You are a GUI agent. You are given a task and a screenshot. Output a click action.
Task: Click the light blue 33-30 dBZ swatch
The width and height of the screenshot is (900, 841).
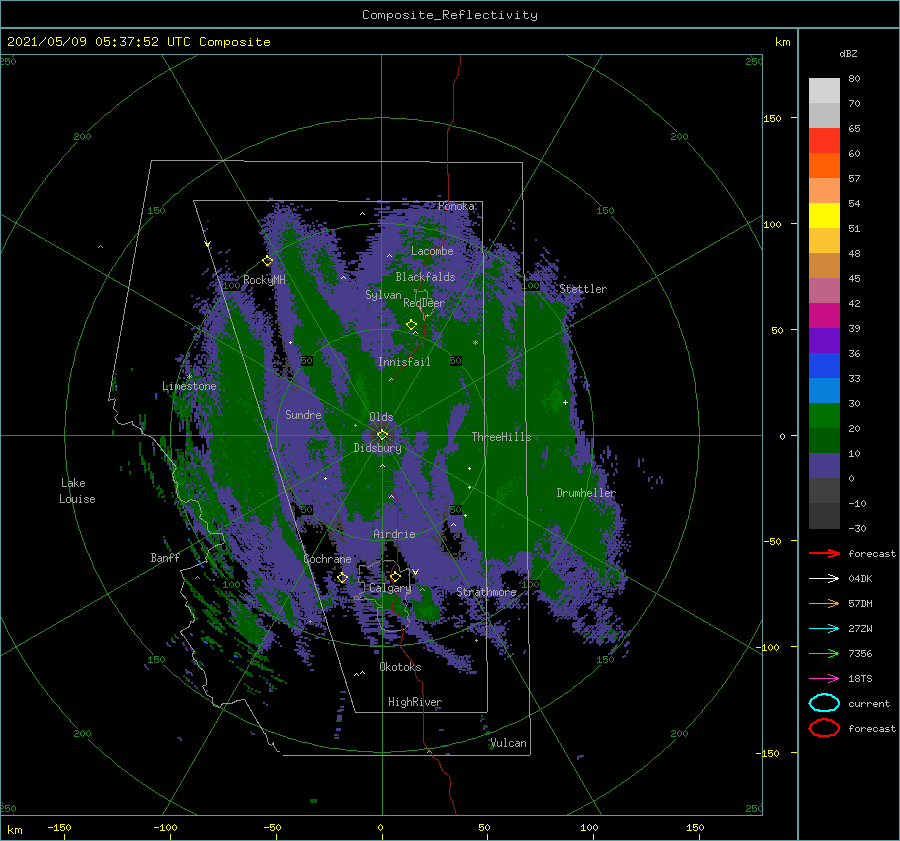[x=824, y=391]
